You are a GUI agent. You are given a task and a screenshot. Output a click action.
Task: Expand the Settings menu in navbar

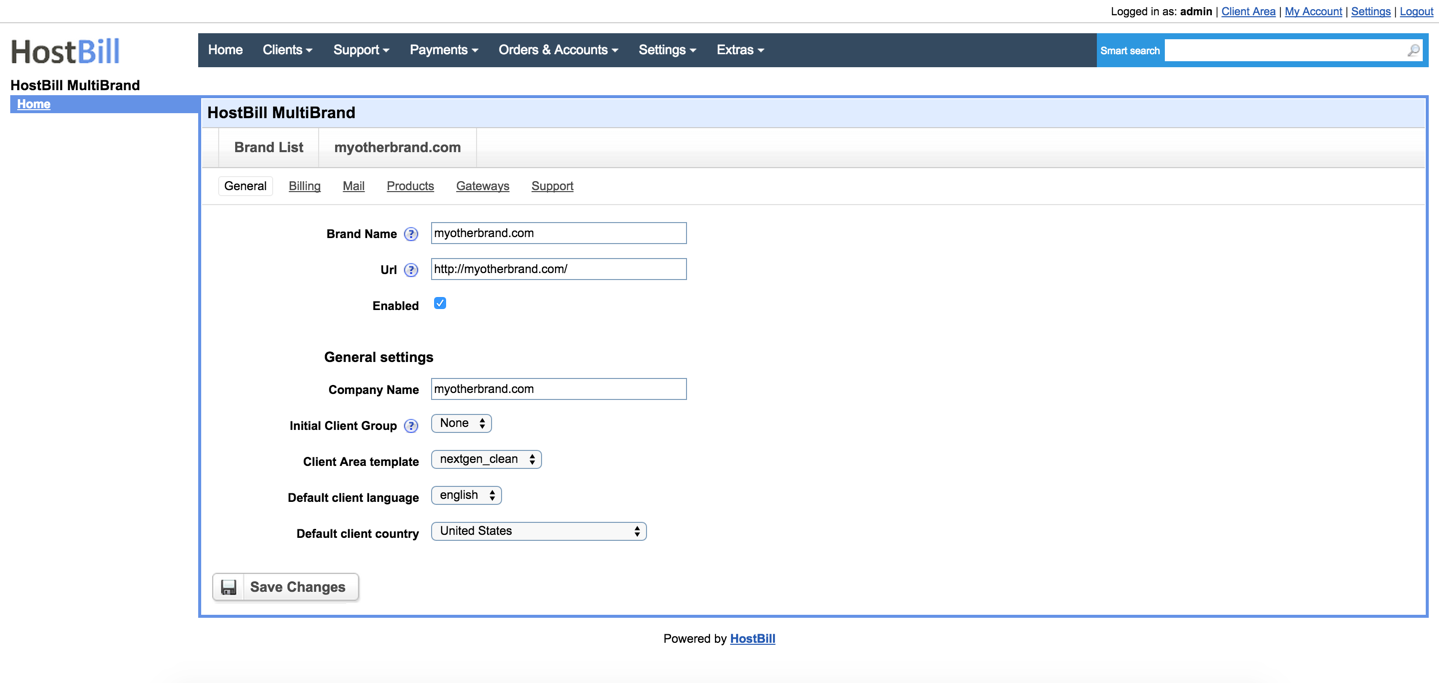[667, 50]
